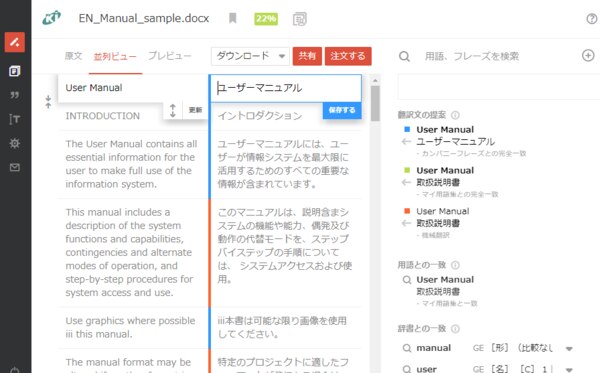Open the quotation marks phrases sidebar icon
Screen dimensions: 600x373
tap(15, 95)
